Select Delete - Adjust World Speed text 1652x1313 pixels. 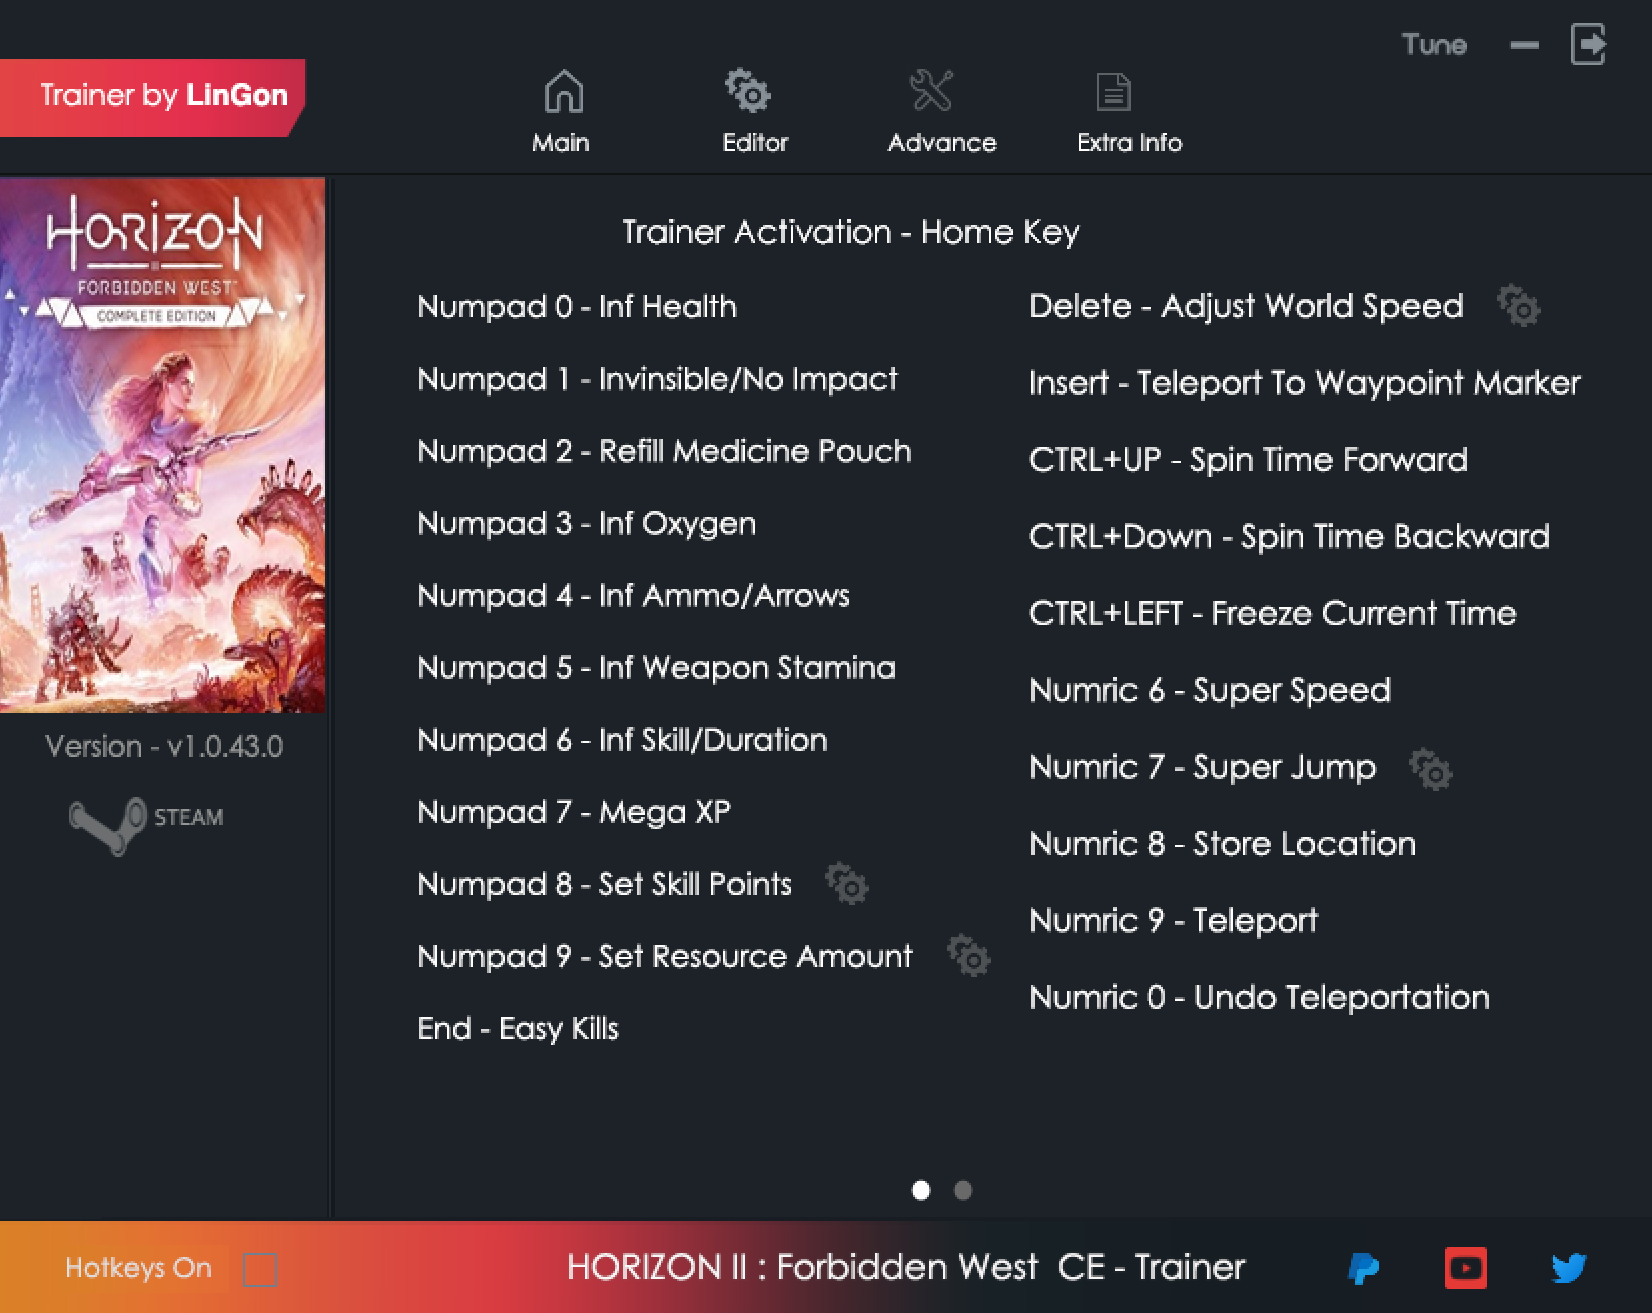pyautogui.click(x=1246, y=306)
